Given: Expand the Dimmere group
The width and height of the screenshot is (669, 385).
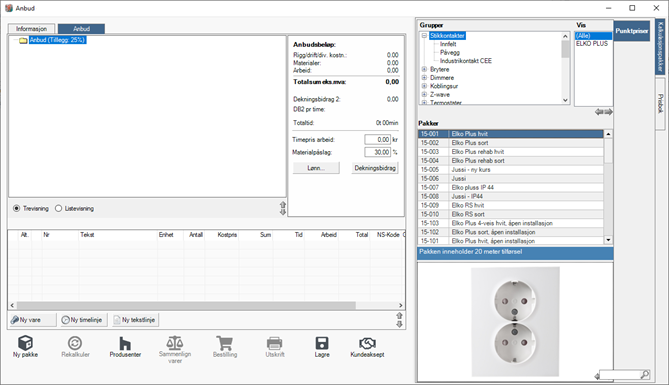Looking at the screenshot, I should (x=424, y=78).
